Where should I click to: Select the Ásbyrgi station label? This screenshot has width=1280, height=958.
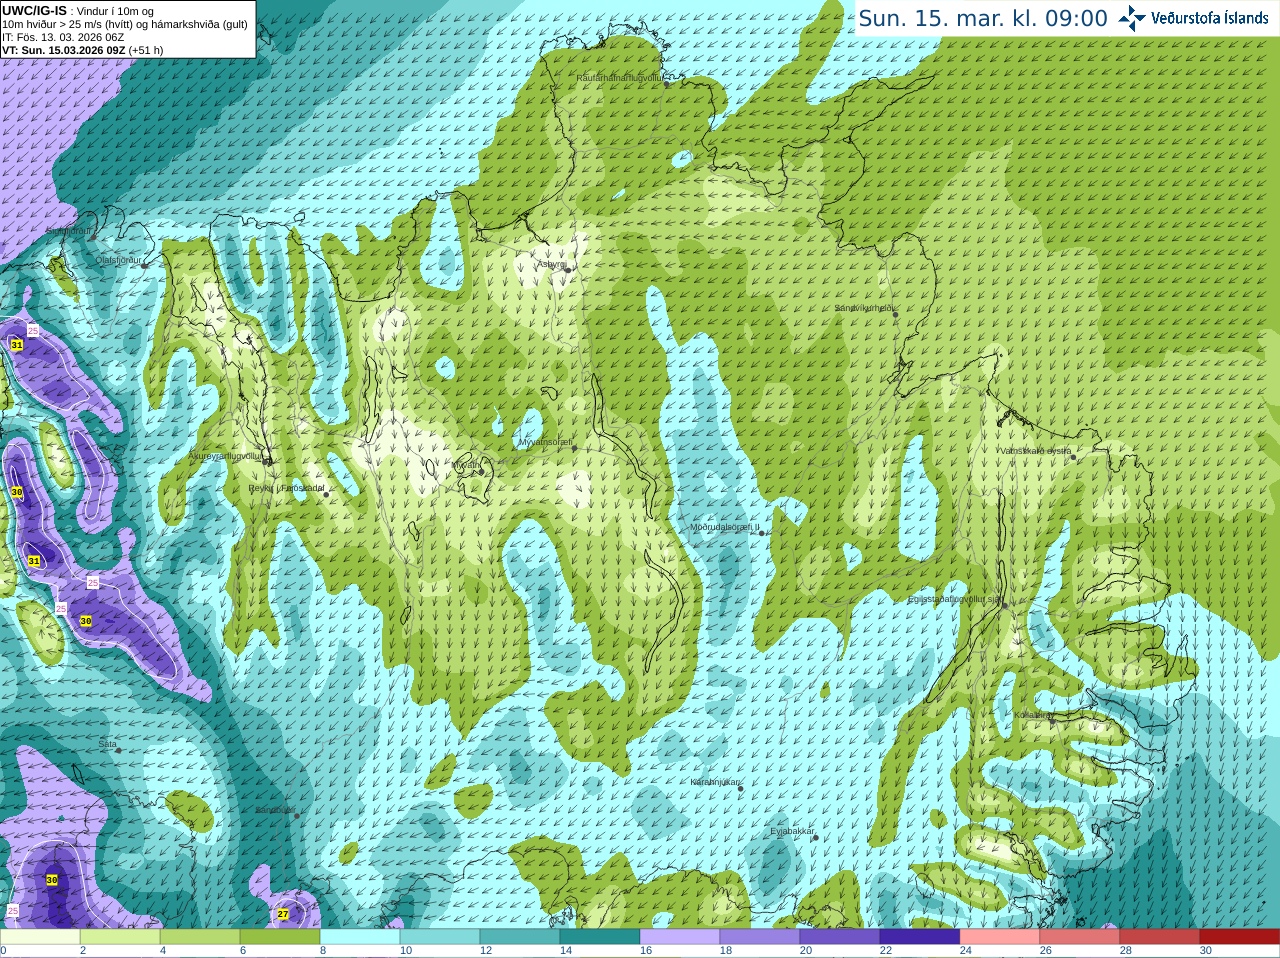pos(552,265)
